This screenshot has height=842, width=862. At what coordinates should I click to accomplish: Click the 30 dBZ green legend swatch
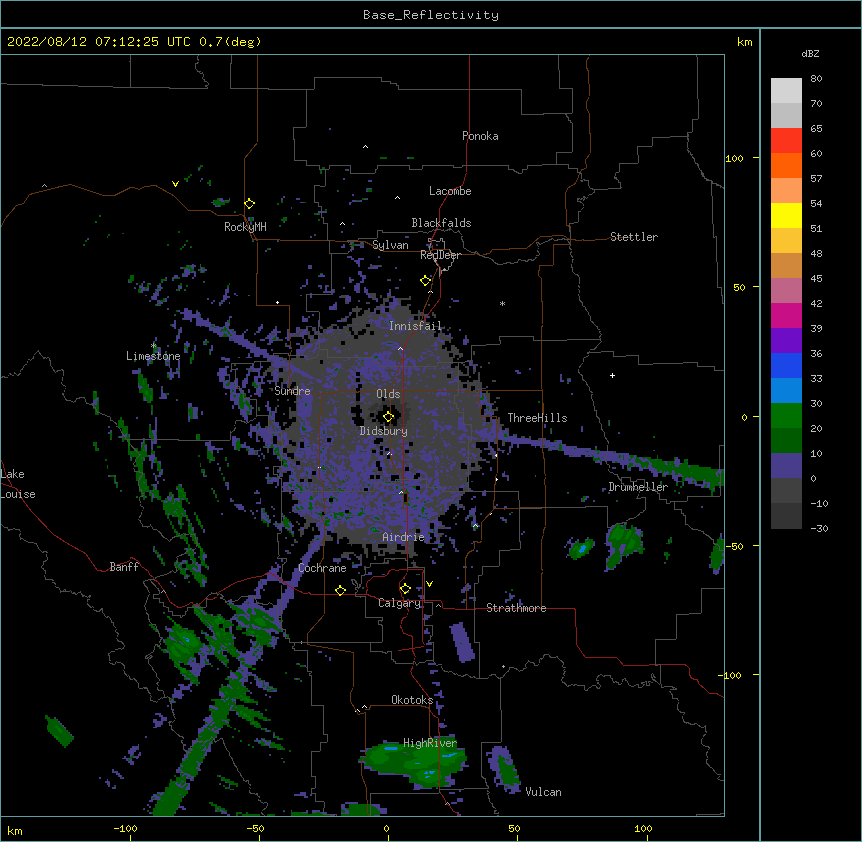point(786,416)
